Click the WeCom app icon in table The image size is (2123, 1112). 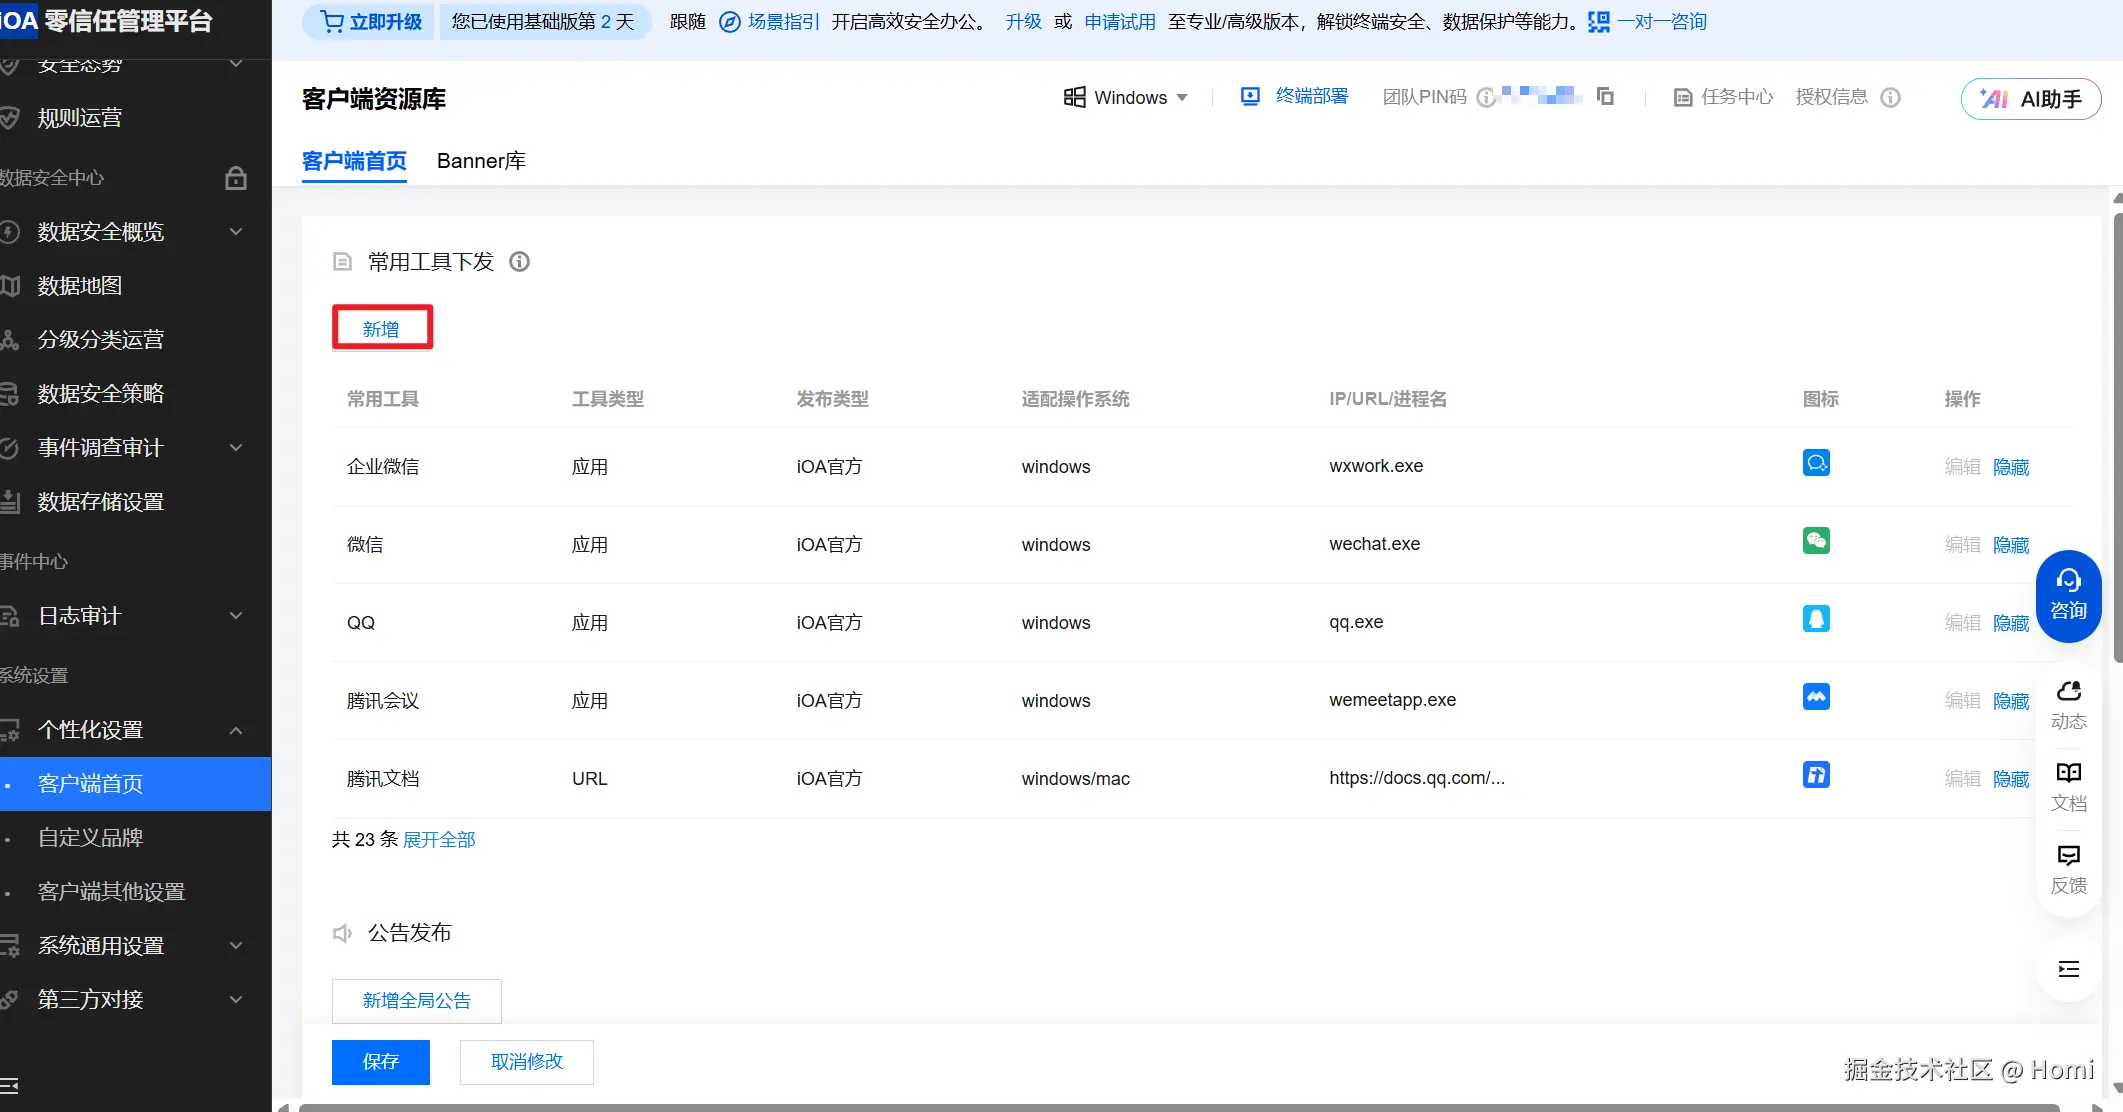pos(1816,463)
